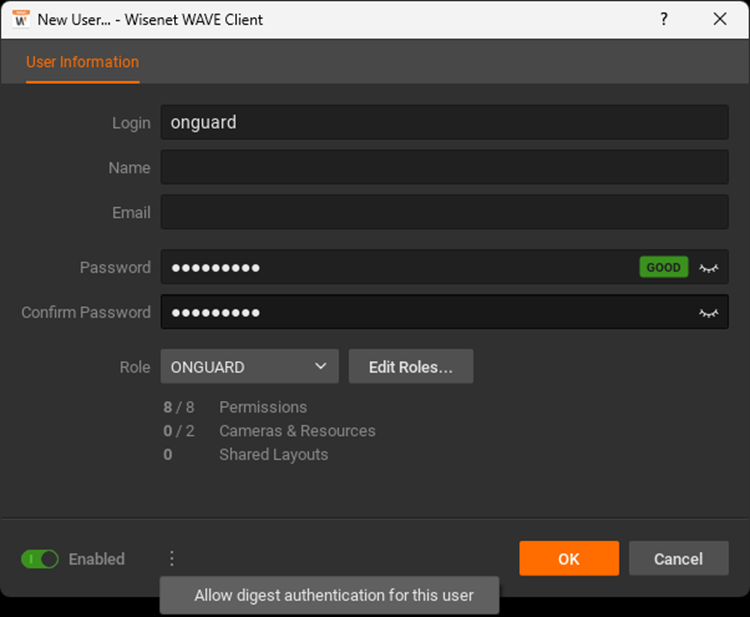Image resolution: width=750 pixels, height=617 pixels.
Task: Click the 0 / 2 Cameras & Resources line
Action: tap(269, 431)
